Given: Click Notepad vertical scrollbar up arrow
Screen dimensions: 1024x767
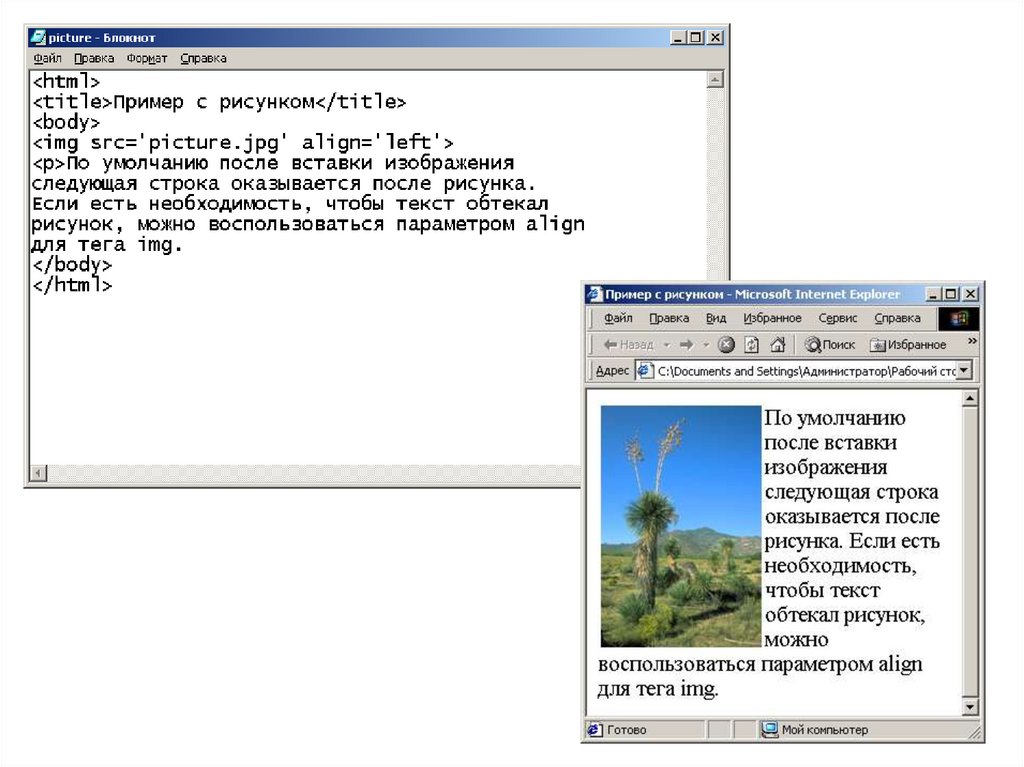Looking at the screenshot, I should (715, 80).
